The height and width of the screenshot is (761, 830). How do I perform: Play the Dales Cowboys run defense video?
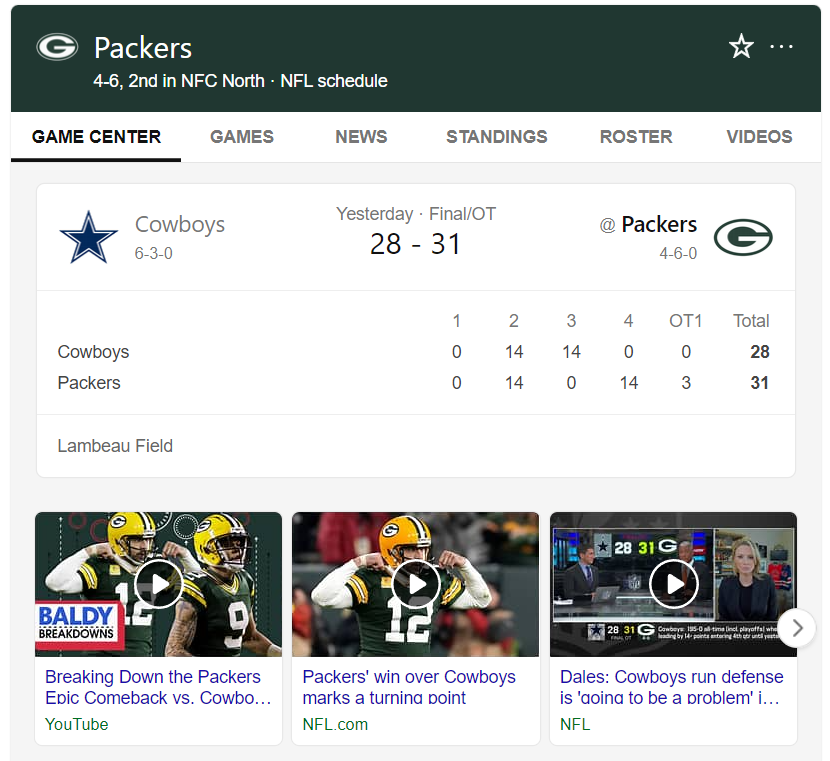click(673, 584)
